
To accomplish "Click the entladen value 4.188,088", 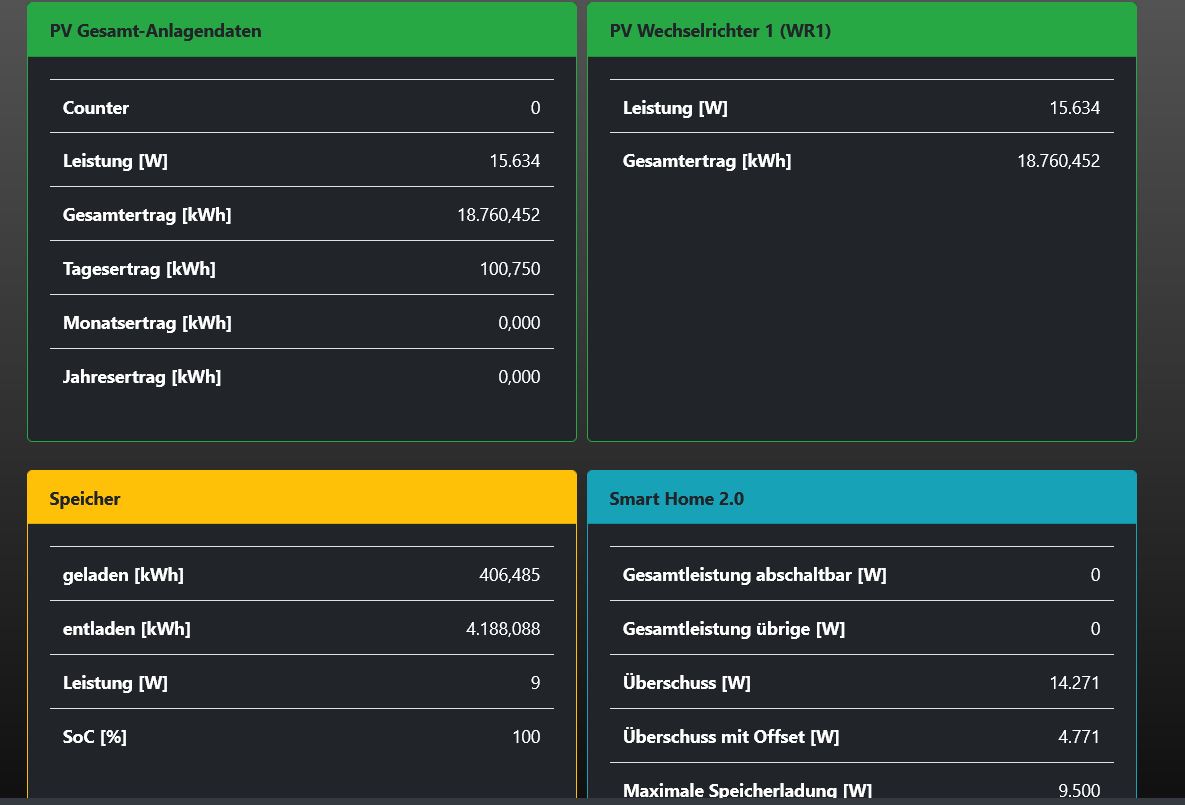I will coord(503,629).
